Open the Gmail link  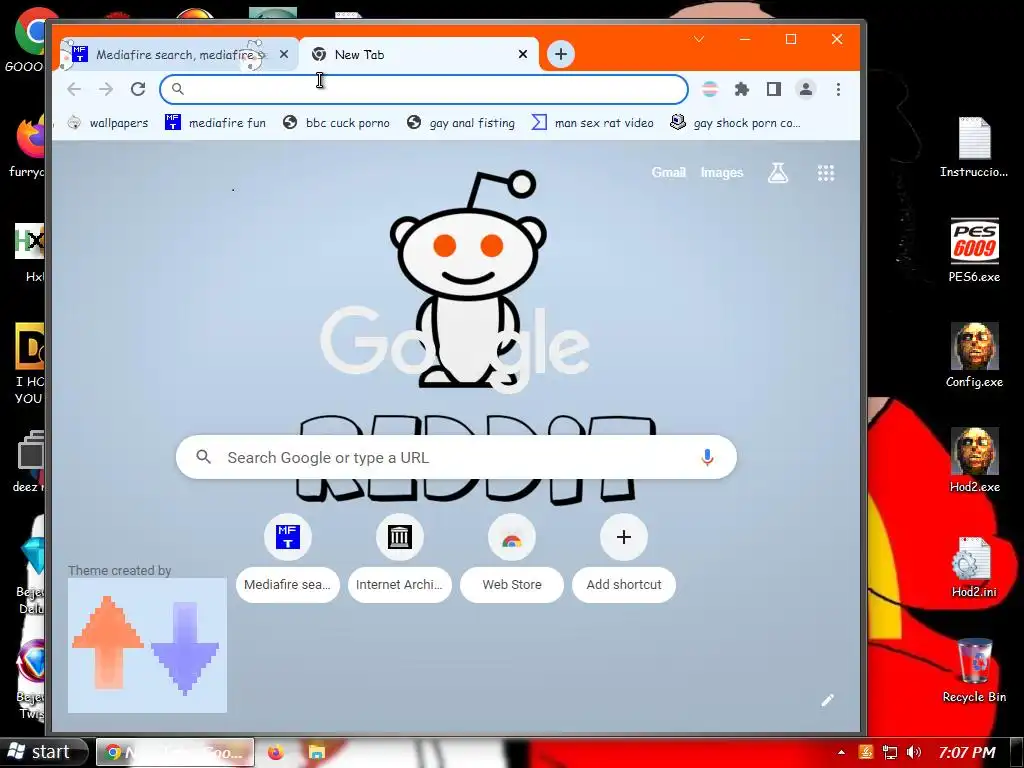pyautogui.click(x=668, y=172)
